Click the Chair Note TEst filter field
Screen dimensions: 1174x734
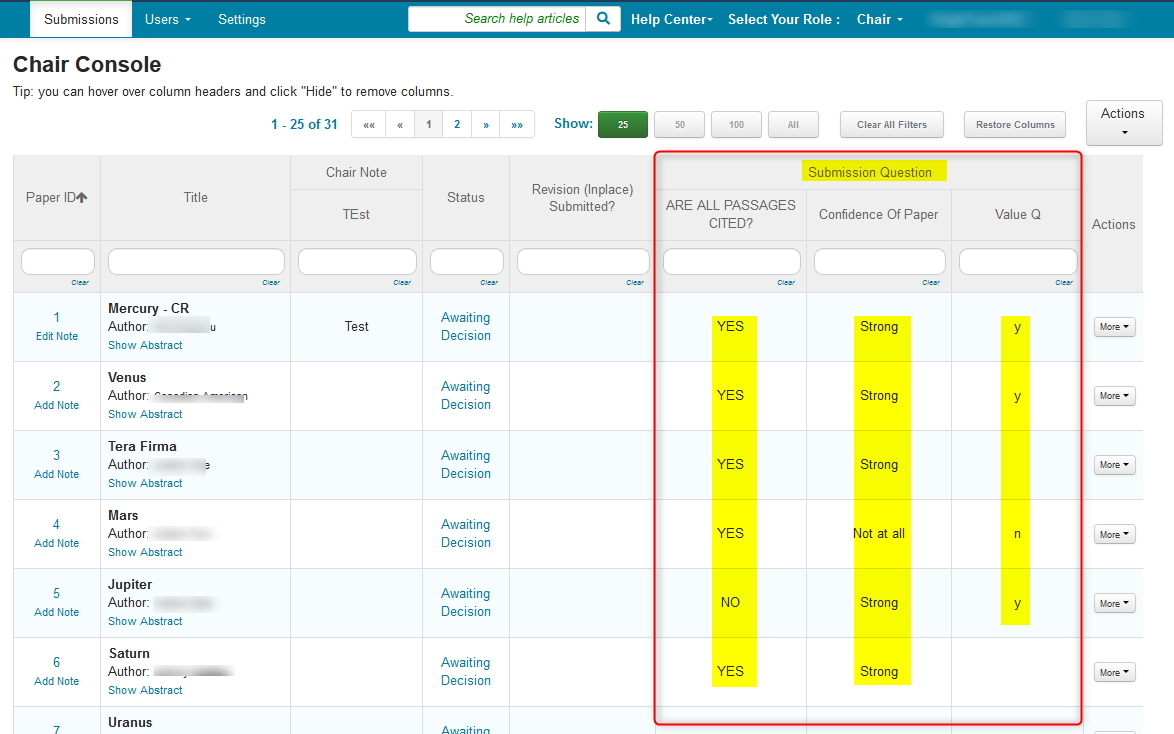357,261
